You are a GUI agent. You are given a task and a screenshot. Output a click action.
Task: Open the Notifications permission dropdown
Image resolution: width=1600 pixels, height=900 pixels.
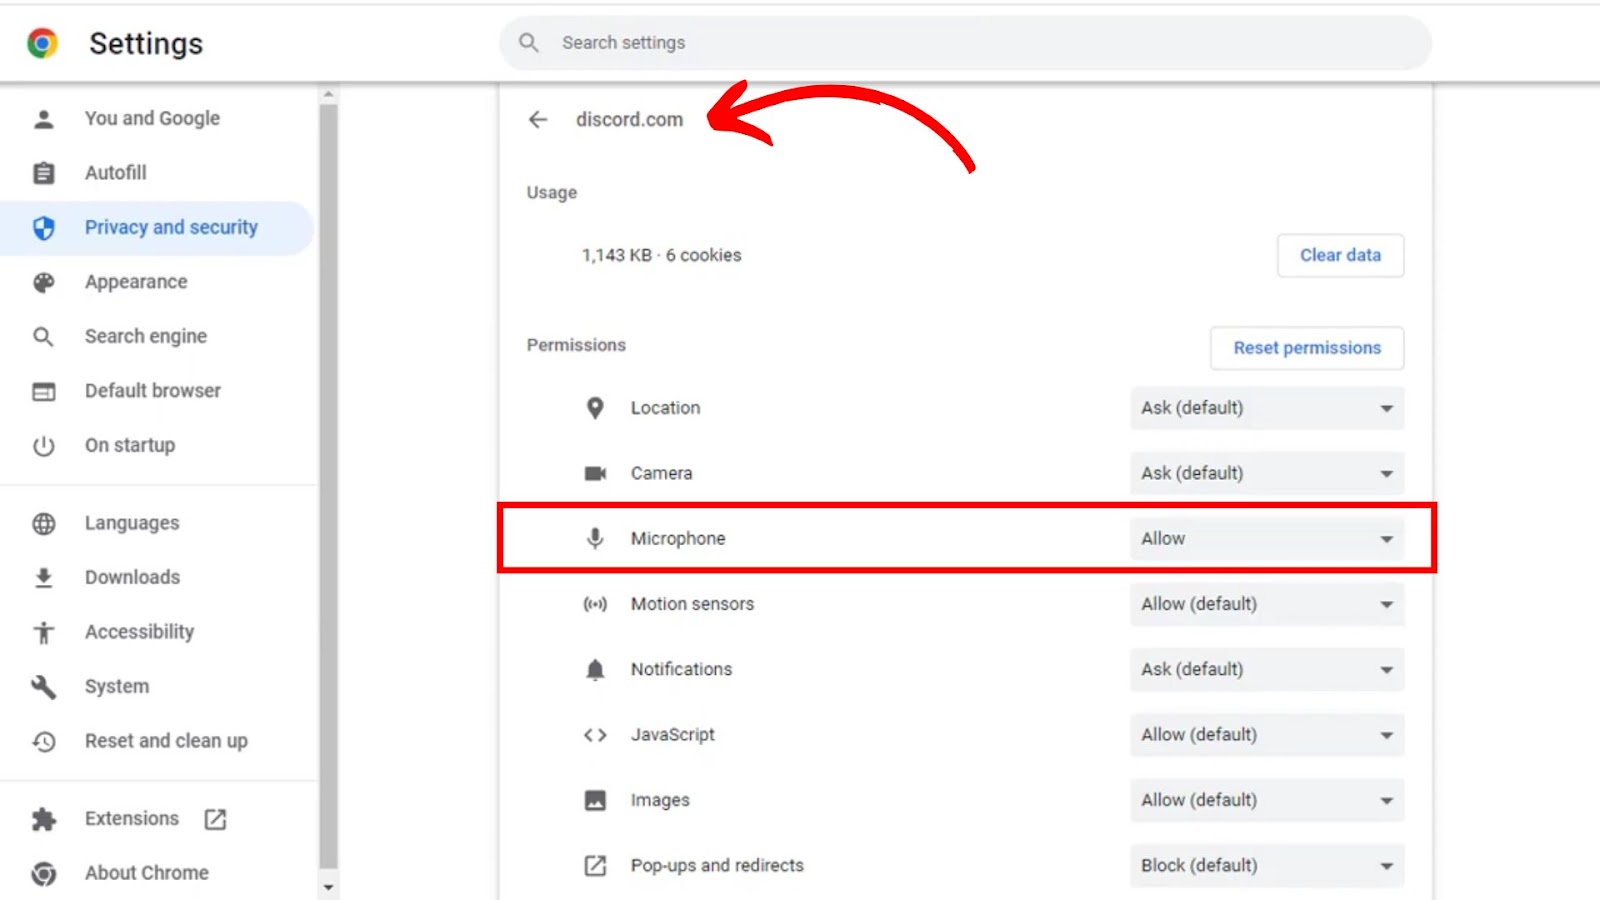(1266, 670)
